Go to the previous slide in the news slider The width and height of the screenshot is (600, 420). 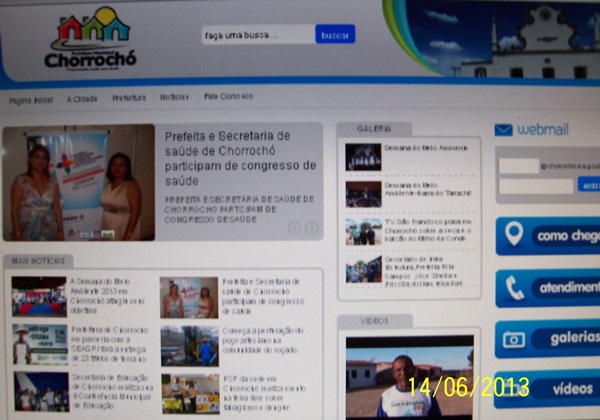pyautogui.click(x=295, y=228)
